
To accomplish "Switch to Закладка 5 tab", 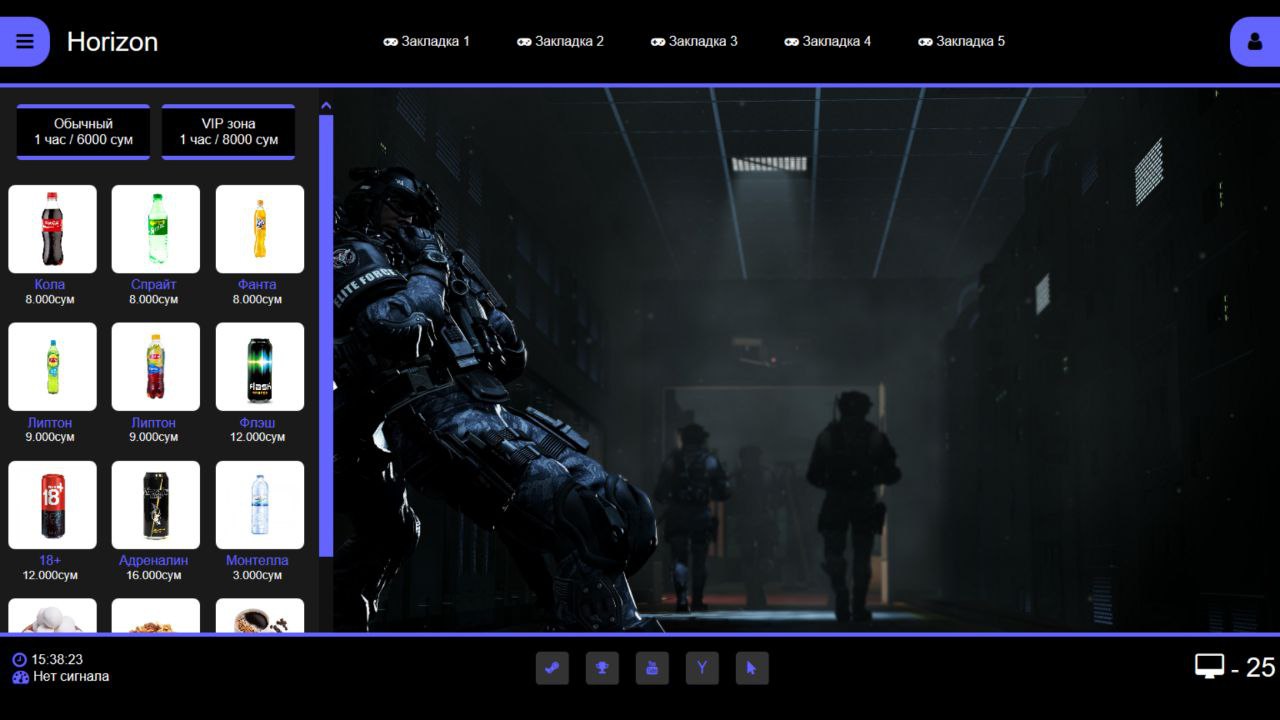I will (x=961, y=41).
